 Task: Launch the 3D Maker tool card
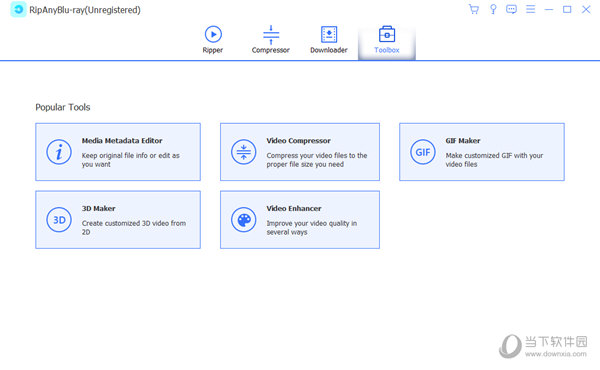pos(118,220)
